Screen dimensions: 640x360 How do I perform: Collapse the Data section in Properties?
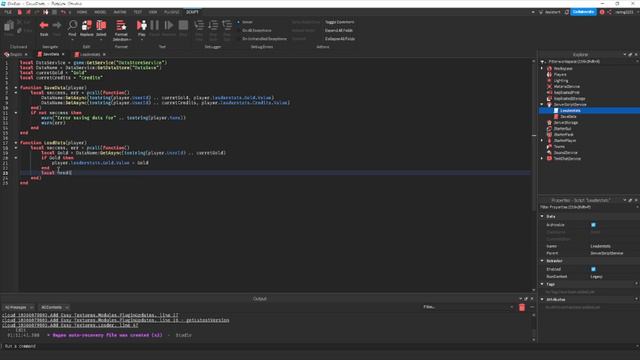(542, 216)
